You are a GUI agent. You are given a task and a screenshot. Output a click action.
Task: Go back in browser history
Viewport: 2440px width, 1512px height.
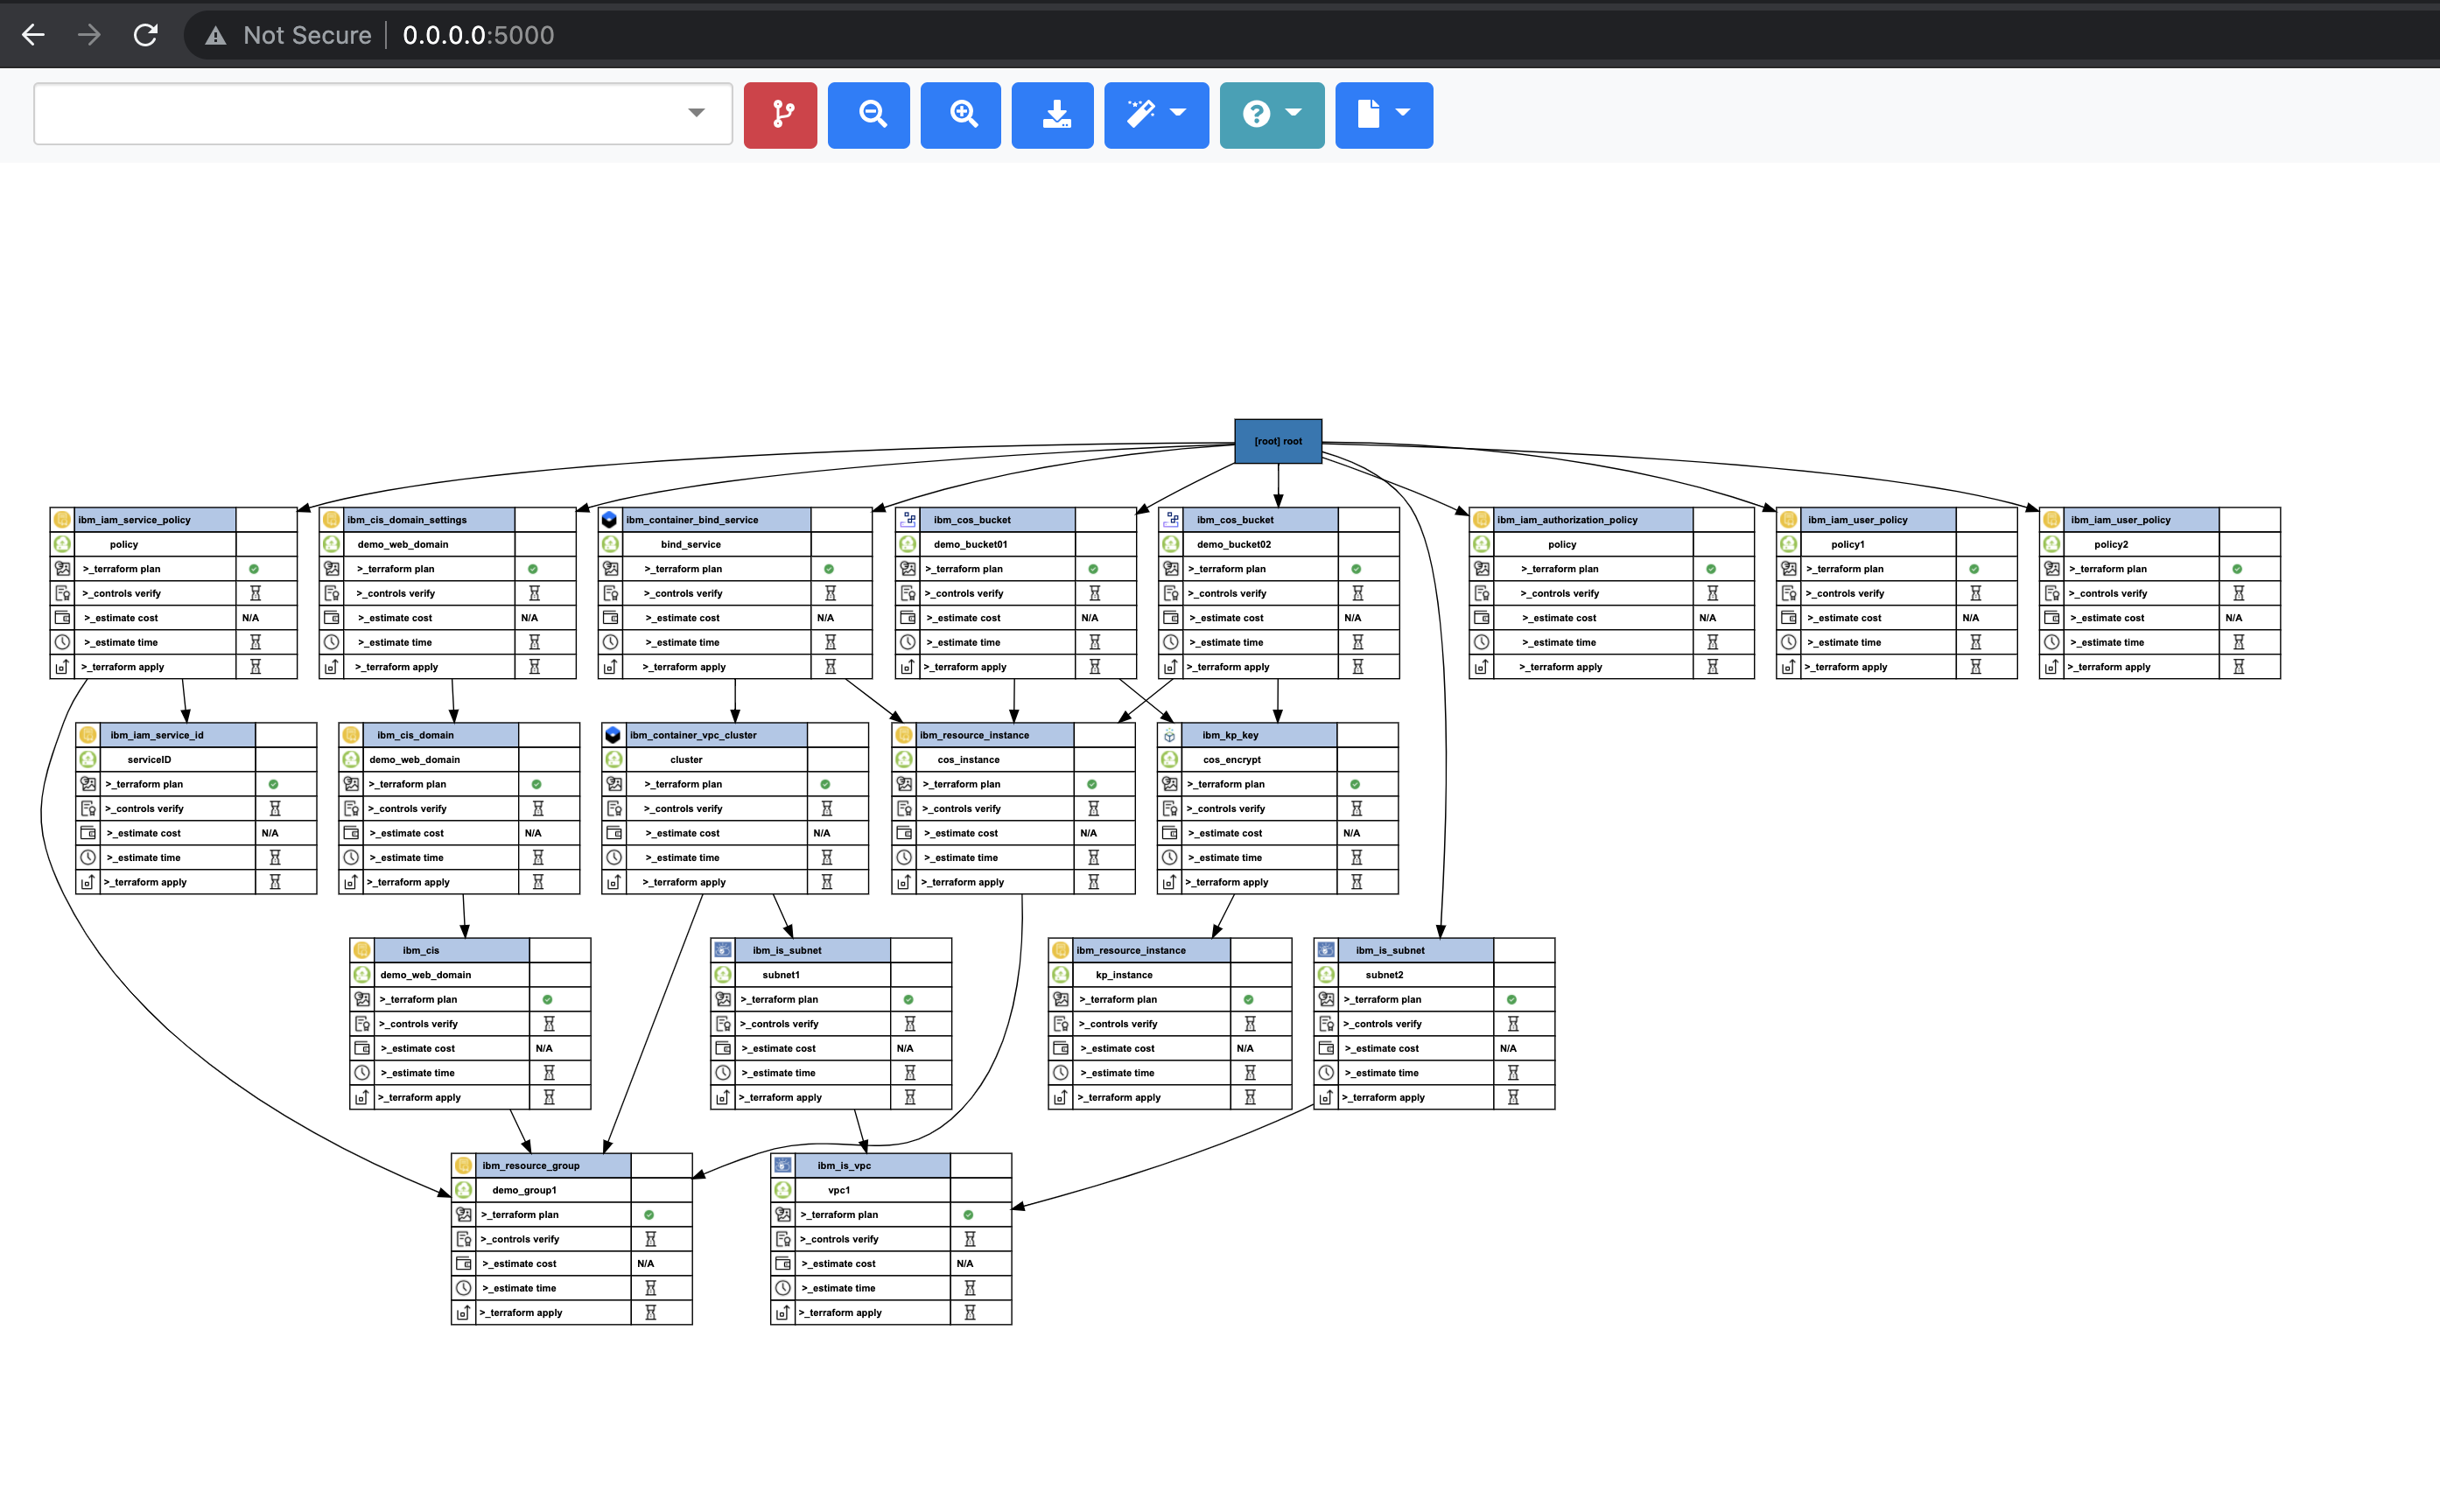pos(33,35)
